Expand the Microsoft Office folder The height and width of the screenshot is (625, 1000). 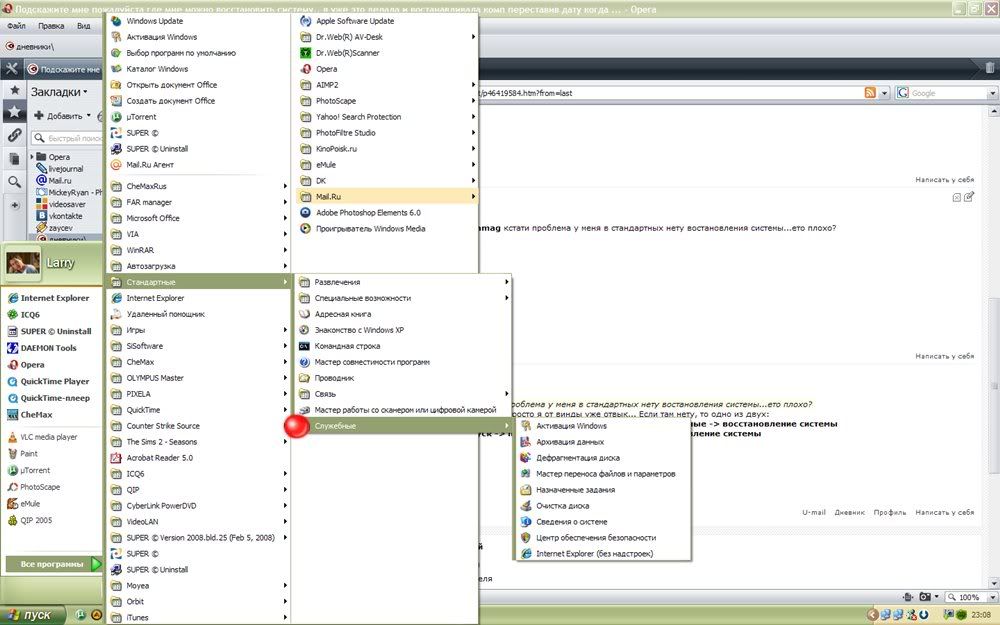(152, 218)
